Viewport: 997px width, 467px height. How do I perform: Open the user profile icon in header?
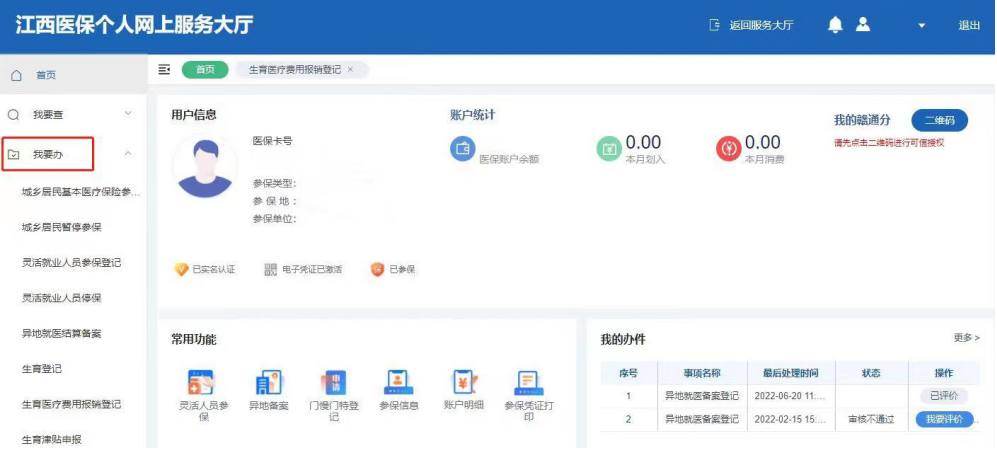pyautogui.click(x=863, y=25)
